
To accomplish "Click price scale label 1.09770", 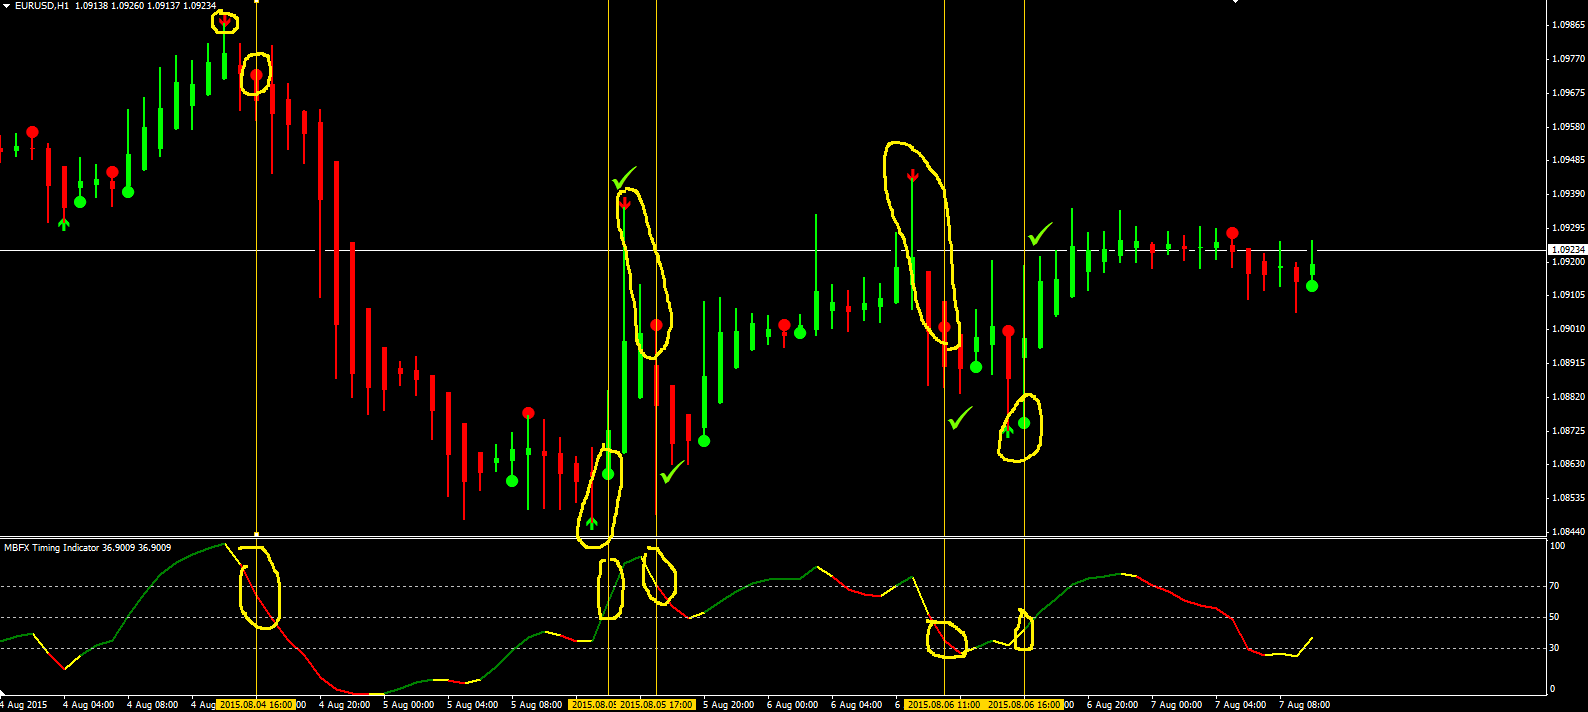I will click(1567, 59).
